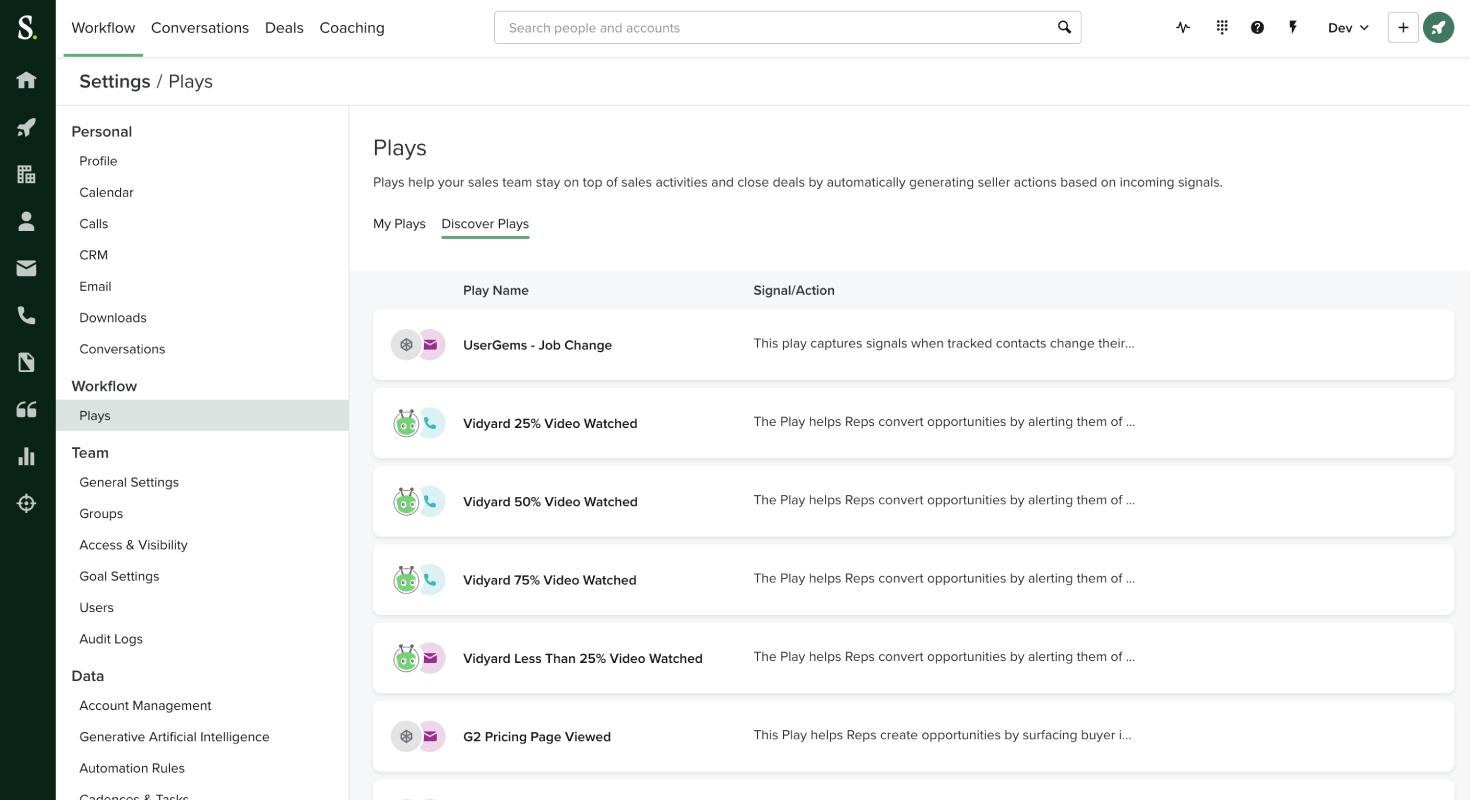This screenshot has width=1470, height=800.
Task: Click the UserGems Job Change email icon
Action: point(430,345)
